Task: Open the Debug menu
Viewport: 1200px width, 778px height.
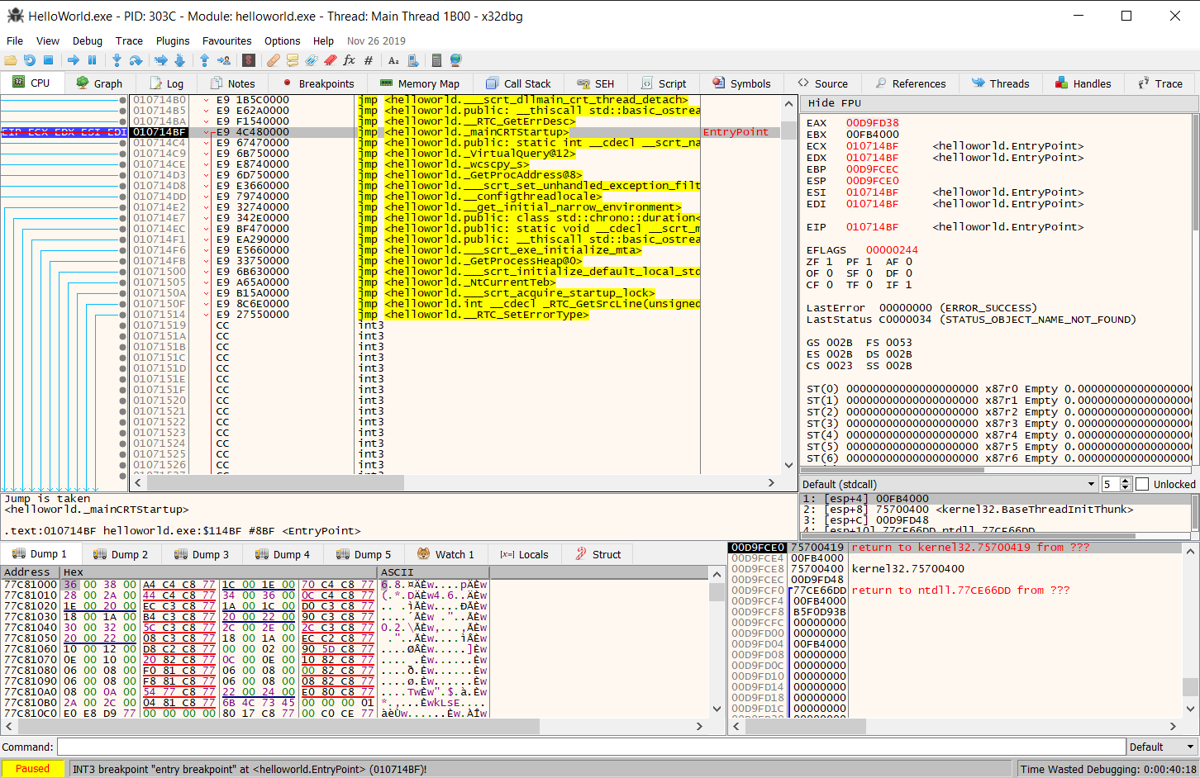Action: [87, 41]
